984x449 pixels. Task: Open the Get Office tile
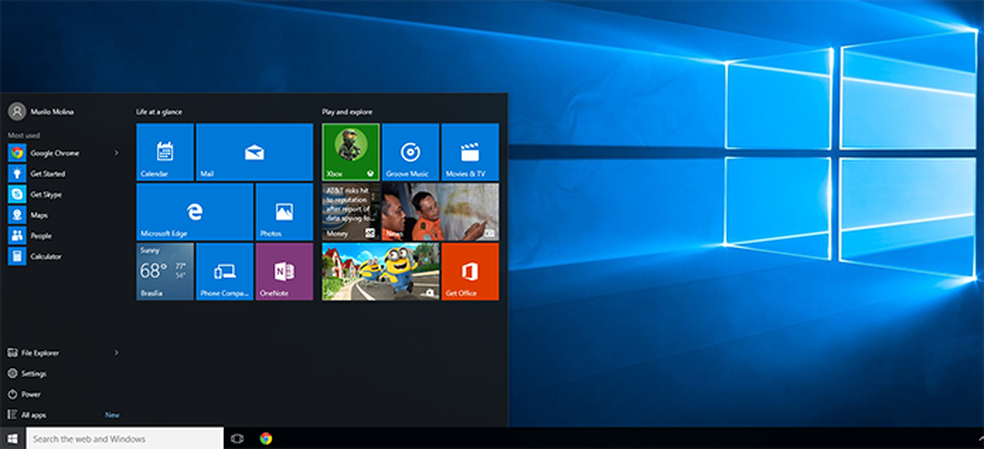pos(470,271)
